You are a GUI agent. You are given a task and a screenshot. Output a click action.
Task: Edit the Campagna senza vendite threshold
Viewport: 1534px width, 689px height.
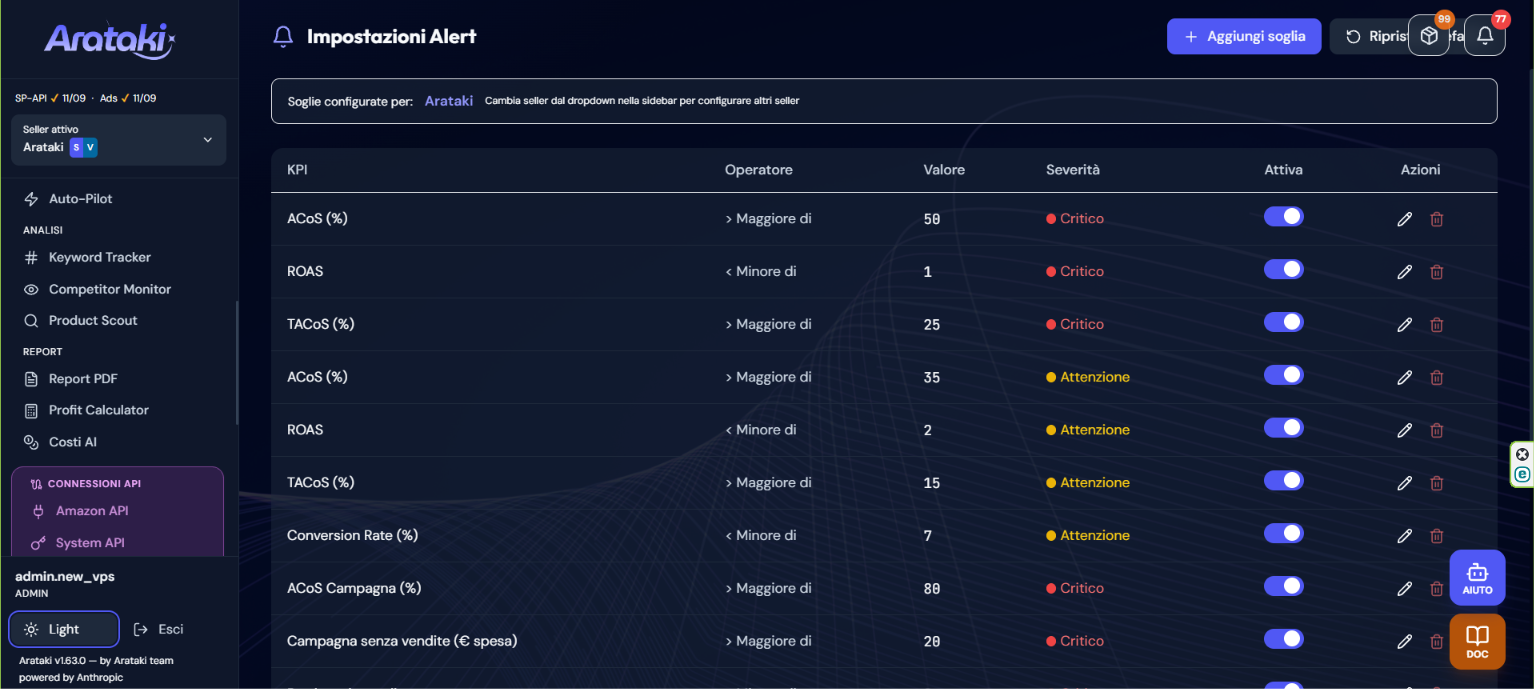(x=1405, y=641)
